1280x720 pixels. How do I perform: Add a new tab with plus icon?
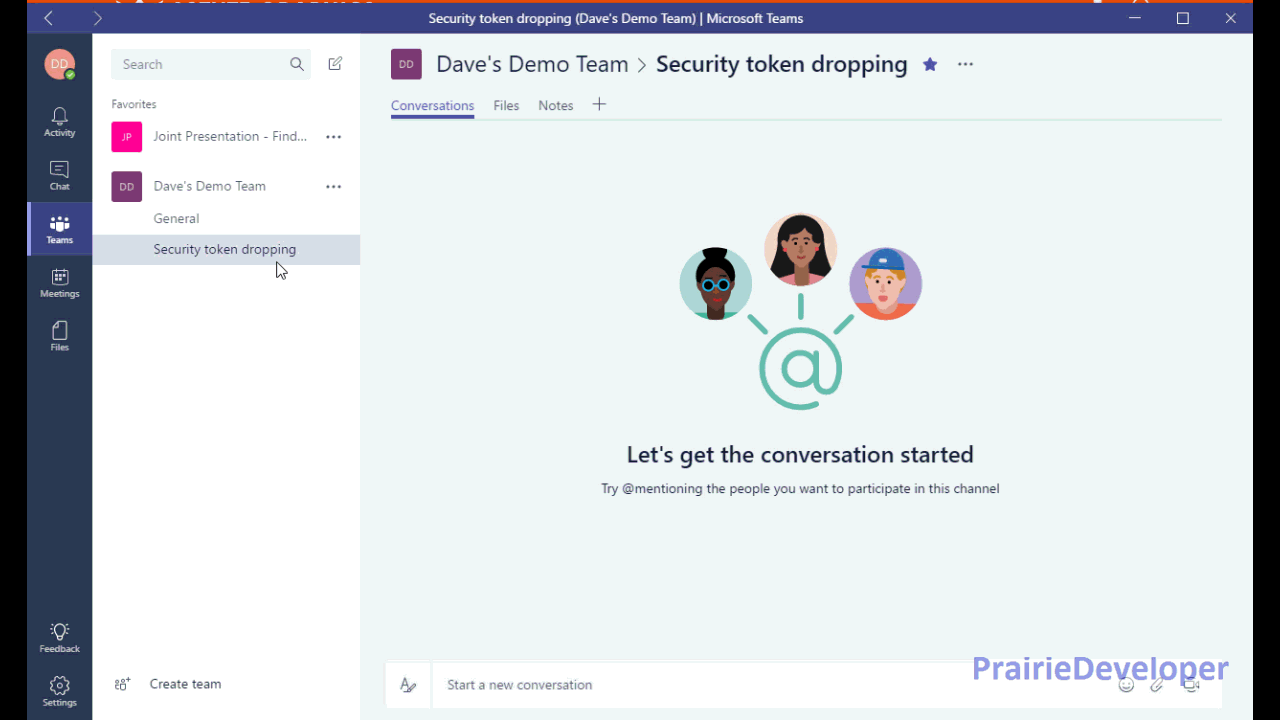coord(599,104)
